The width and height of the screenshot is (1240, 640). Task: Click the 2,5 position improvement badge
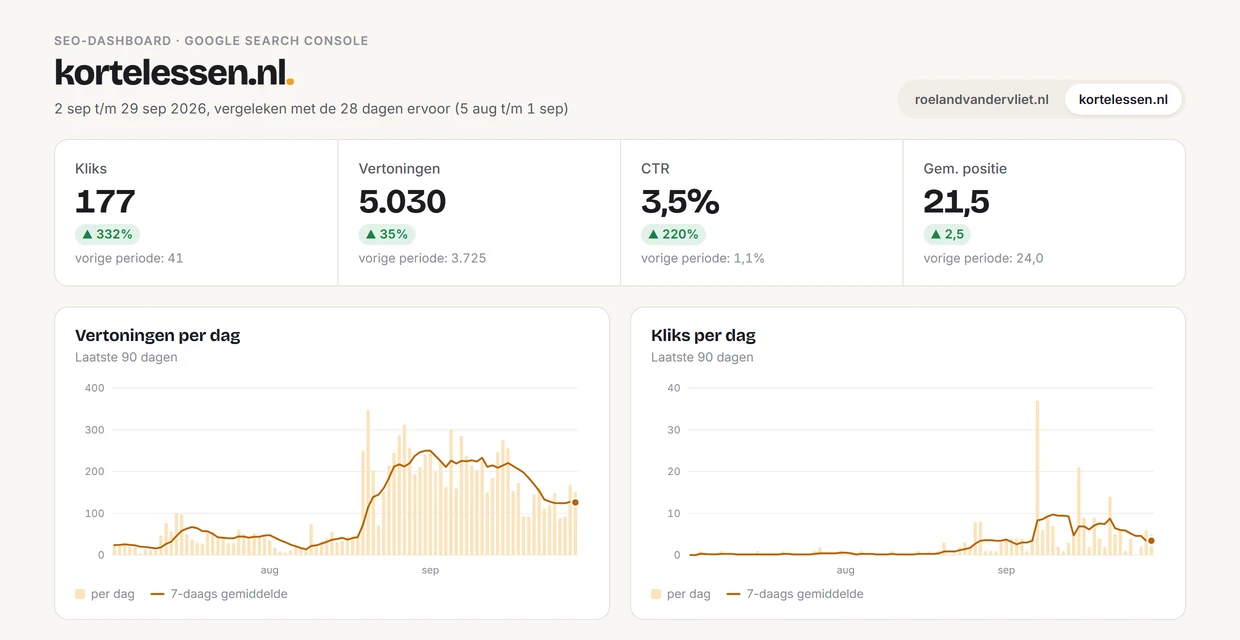947,234
